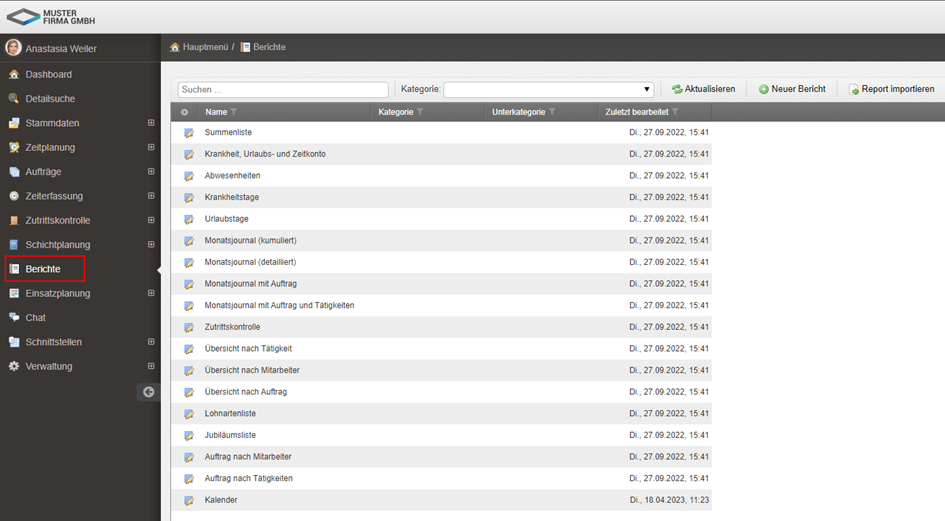Click the Unterkategorie column filter icon
This screenshot has height=521, width=945.
click(552, 112)
